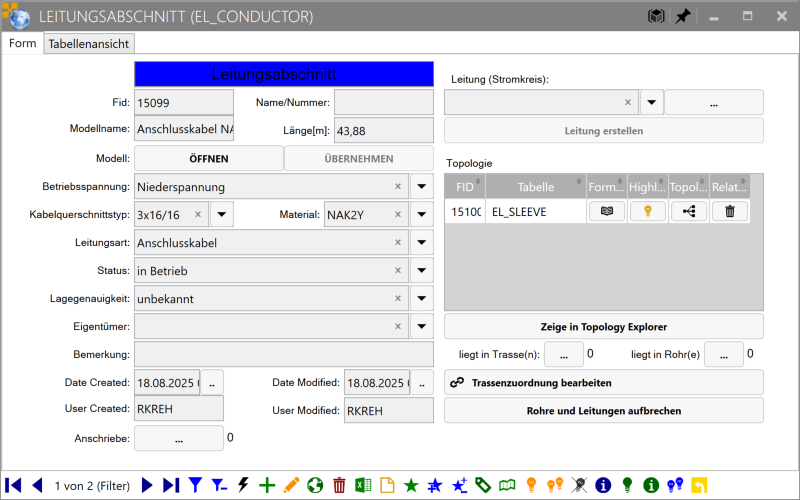Image resolution: width=800 pixels, height=500 pixels.
Task: Click the pin icon in title bar
Action: coord(682,16)
